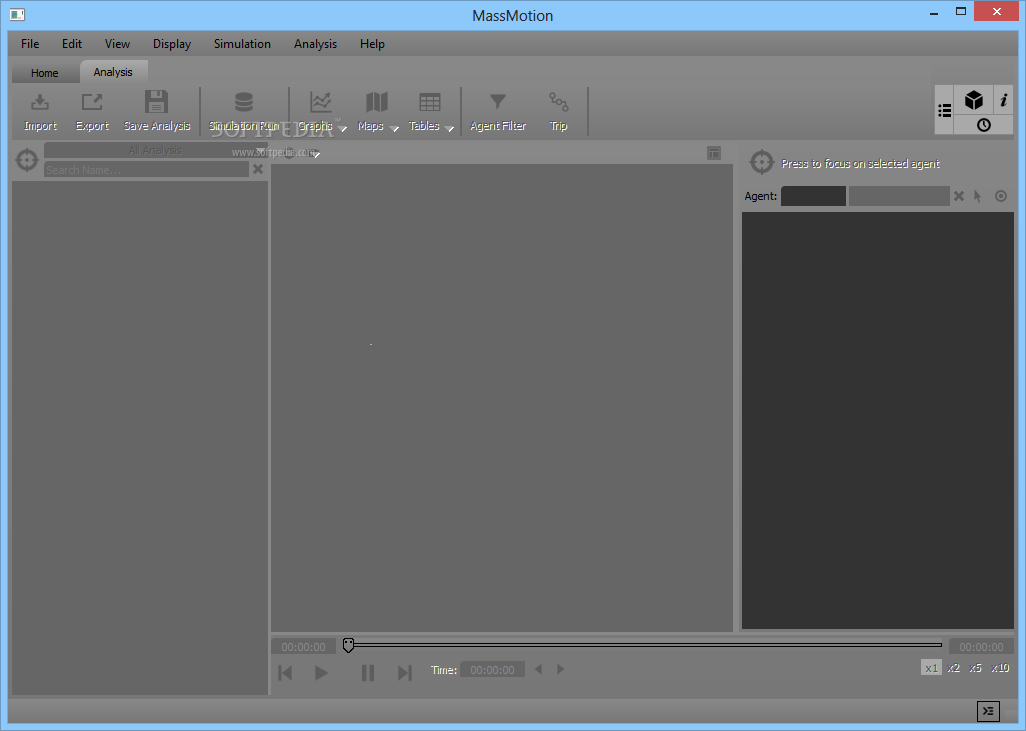This screenshot has width=1026, height=731.
Task: Open the Simulation menu
Action: tap(242, 44)
